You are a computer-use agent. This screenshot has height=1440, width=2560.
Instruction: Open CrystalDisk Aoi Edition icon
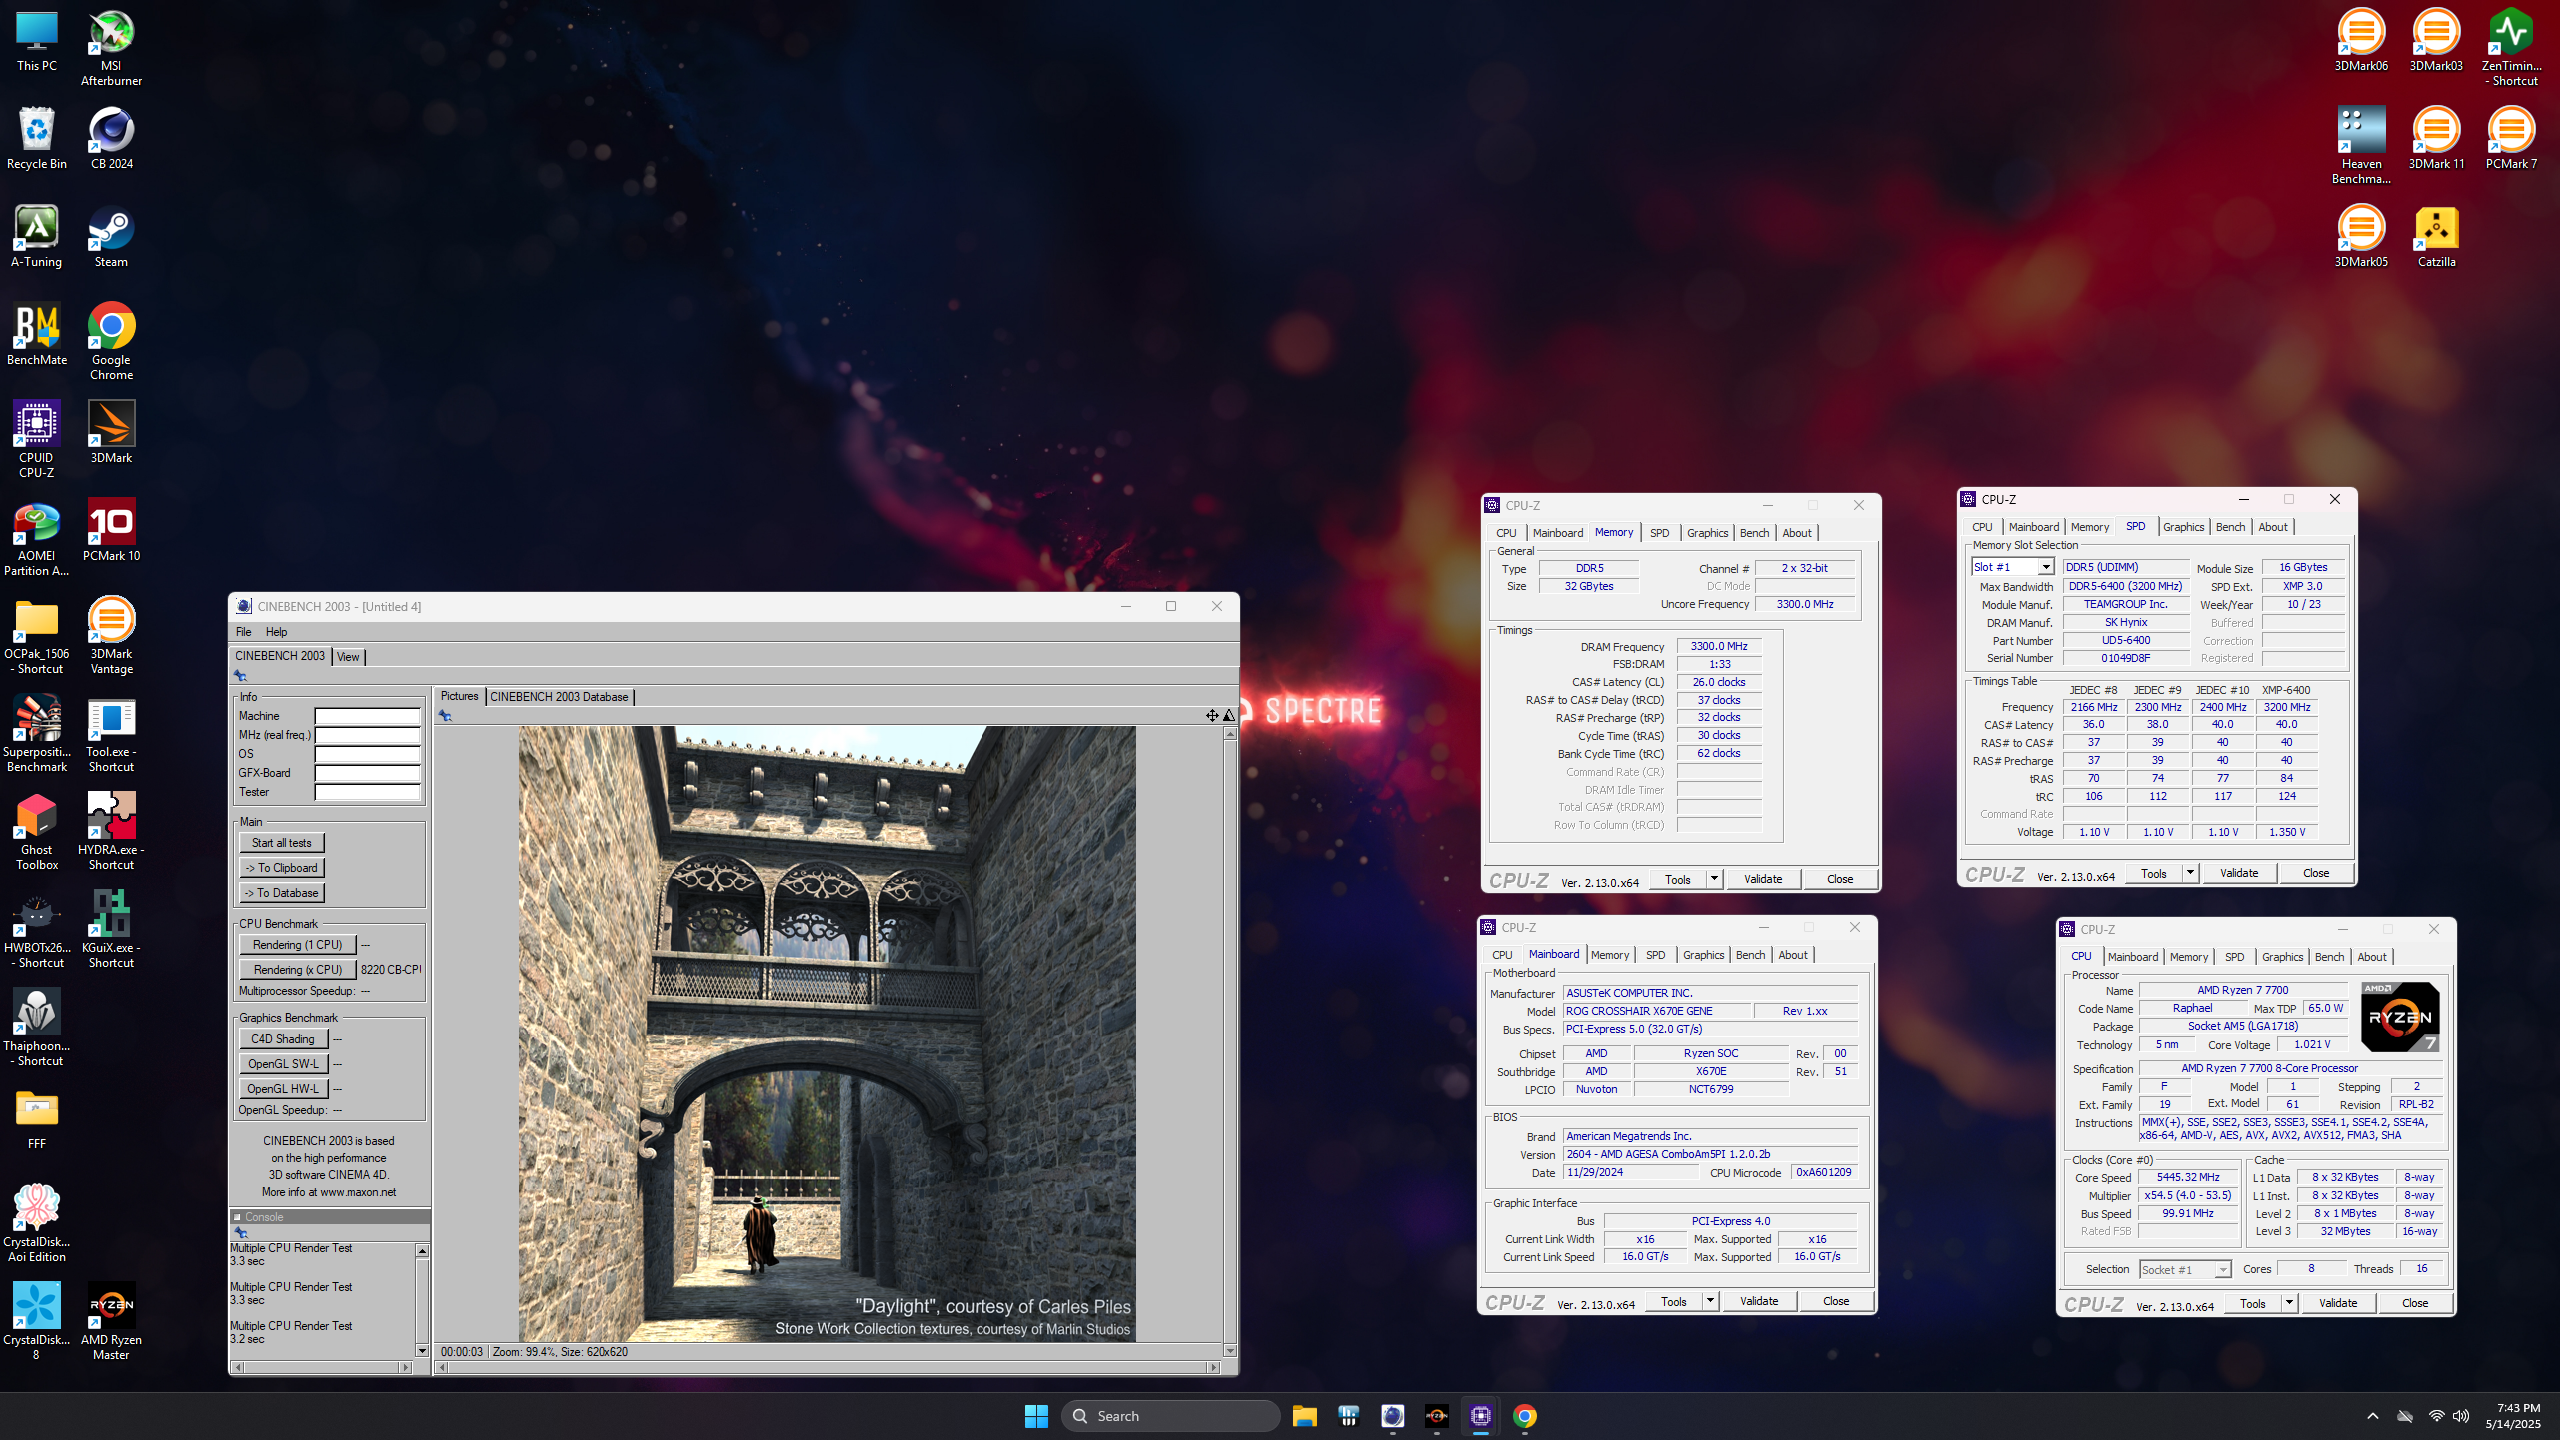[37, 1223]
